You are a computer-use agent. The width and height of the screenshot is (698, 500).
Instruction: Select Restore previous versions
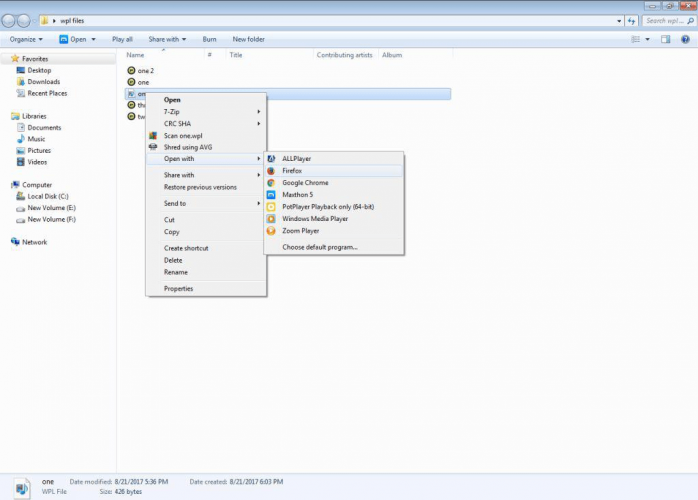click(206, 187)
